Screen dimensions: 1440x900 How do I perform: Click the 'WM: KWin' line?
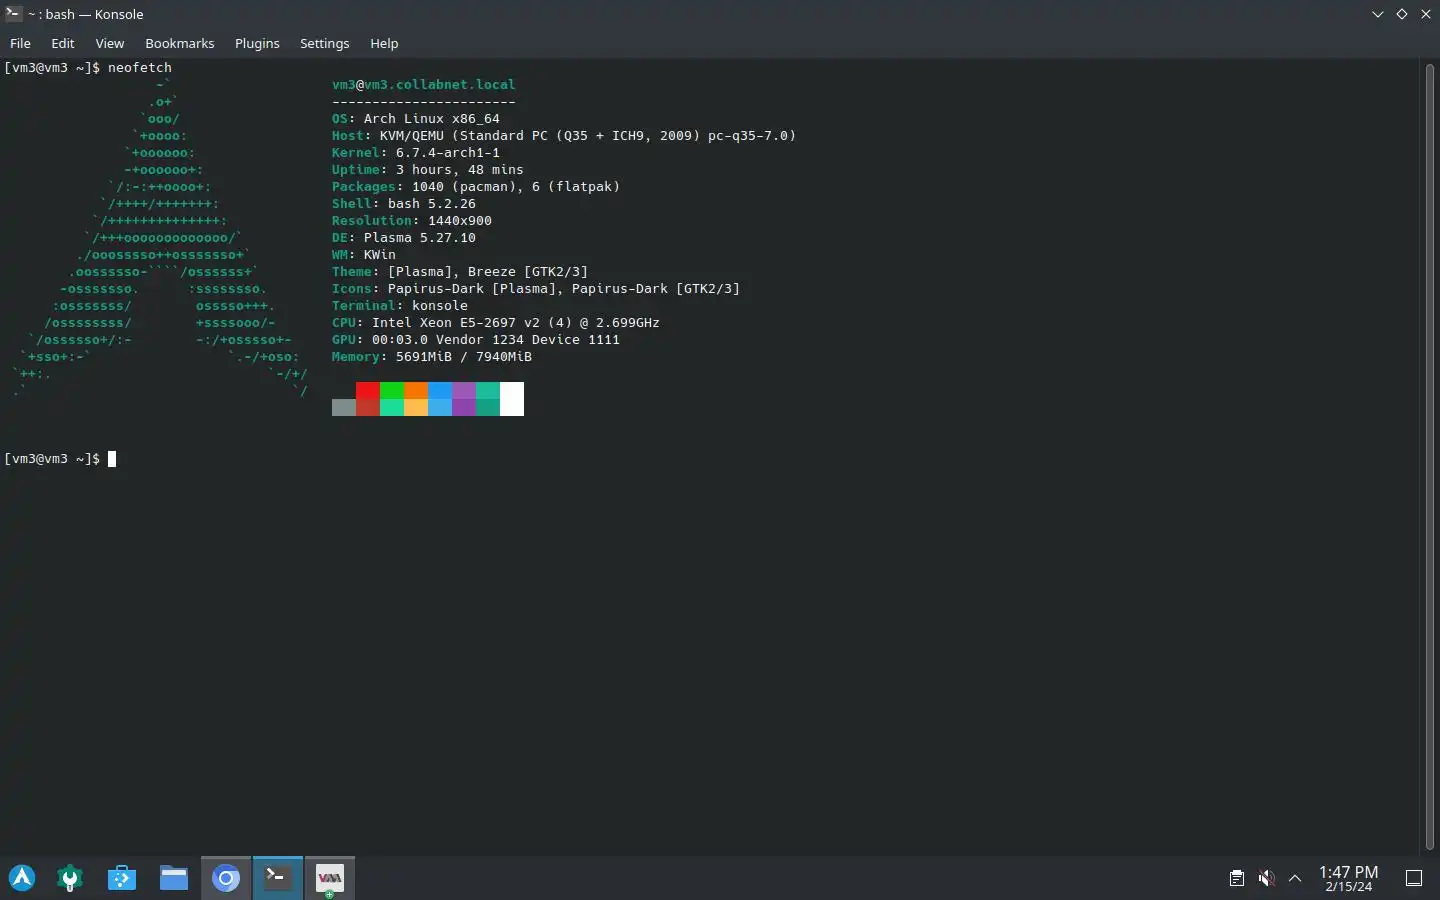(x=364, y=254)
